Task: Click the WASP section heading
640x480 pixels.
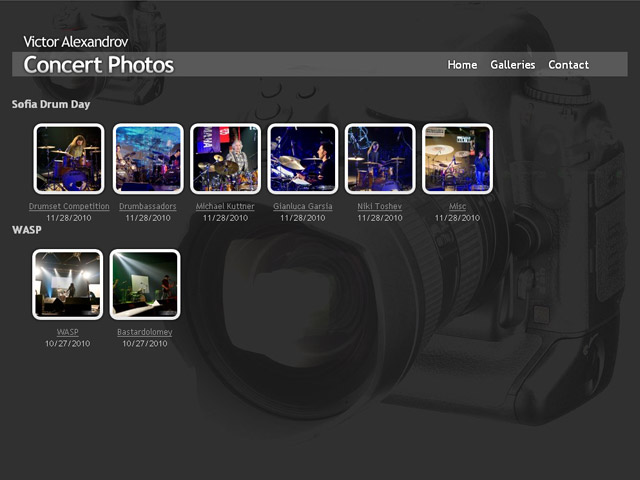Action: point(27,230)
